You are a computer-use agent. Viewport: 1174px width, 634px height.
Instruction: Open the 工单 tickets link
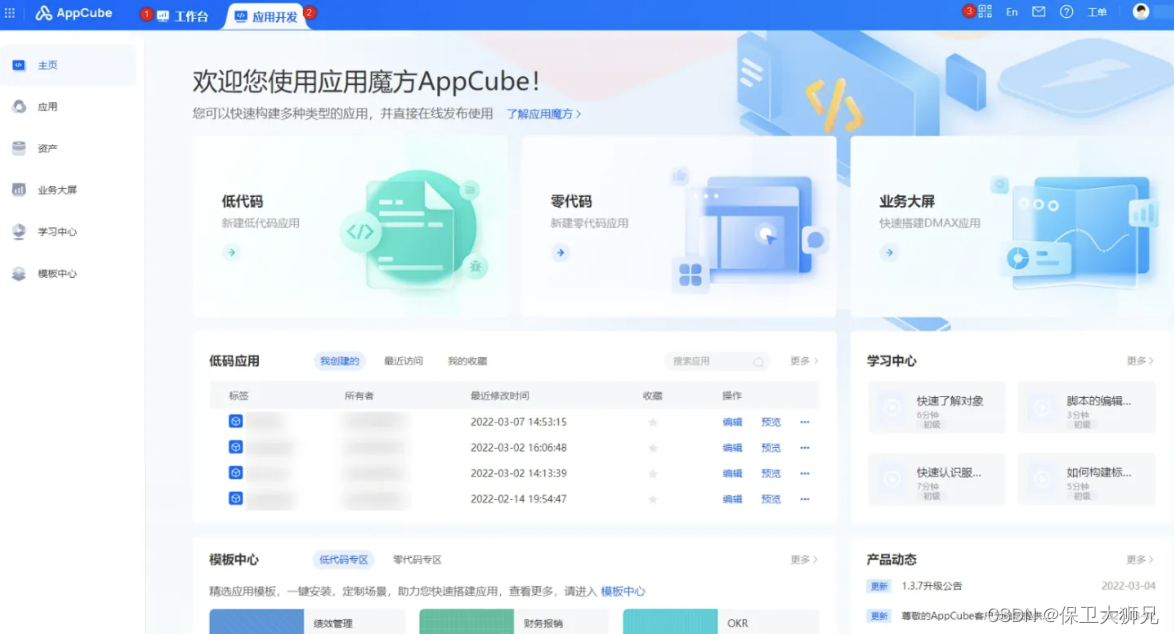pyautogui.click(x=1097, y=12)
